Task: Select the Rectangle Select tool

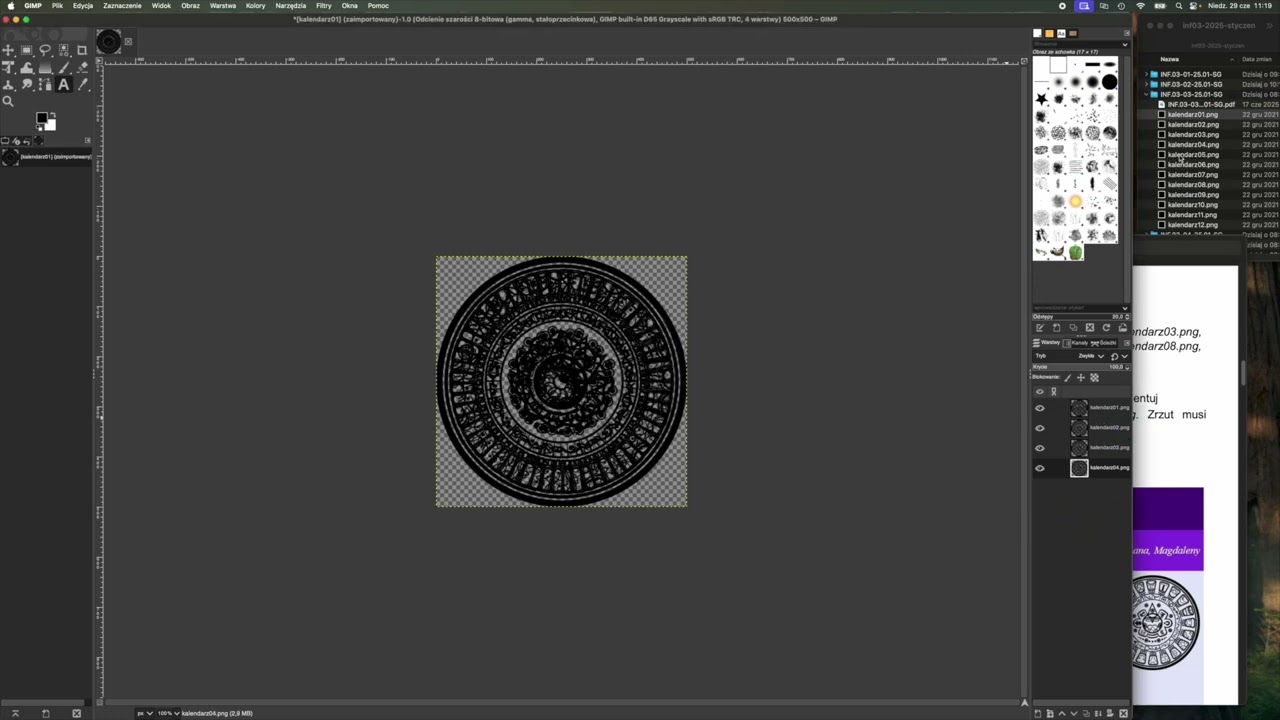Action: point(27,50)
